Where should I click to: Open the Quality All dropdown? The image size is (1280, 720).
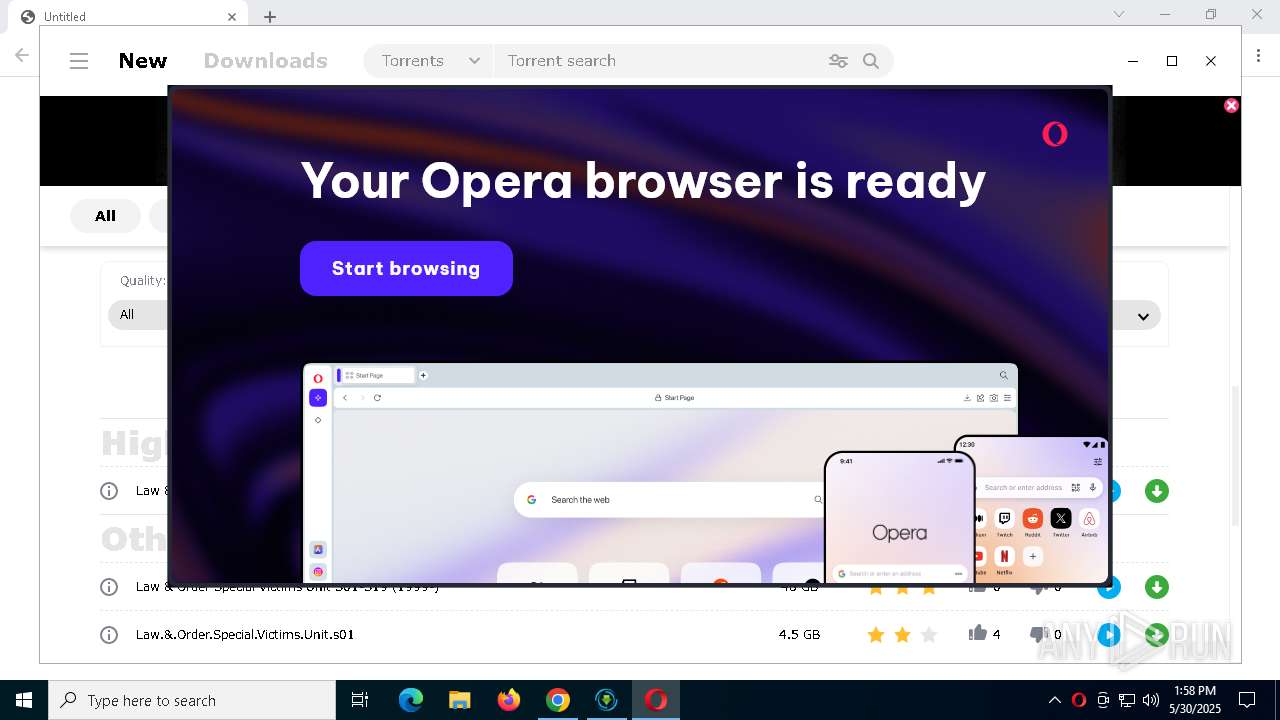(138, 314)
